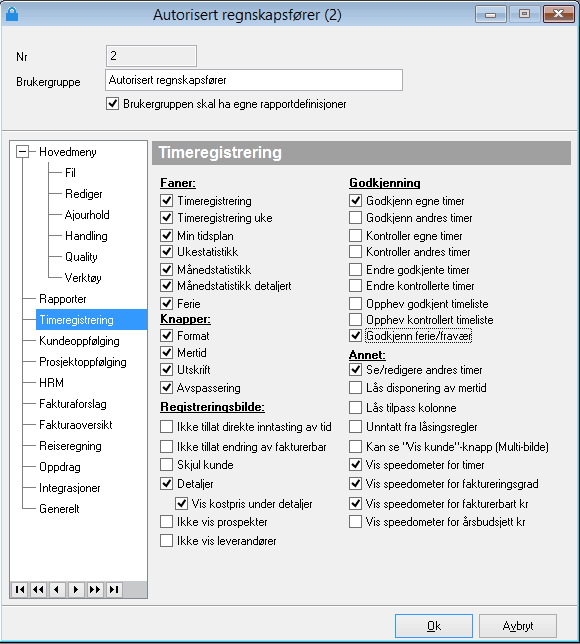Check Unntatt fra låsingsregler
Screen dimensions: 580x644
pyautogui.click(x=355, y=426)
